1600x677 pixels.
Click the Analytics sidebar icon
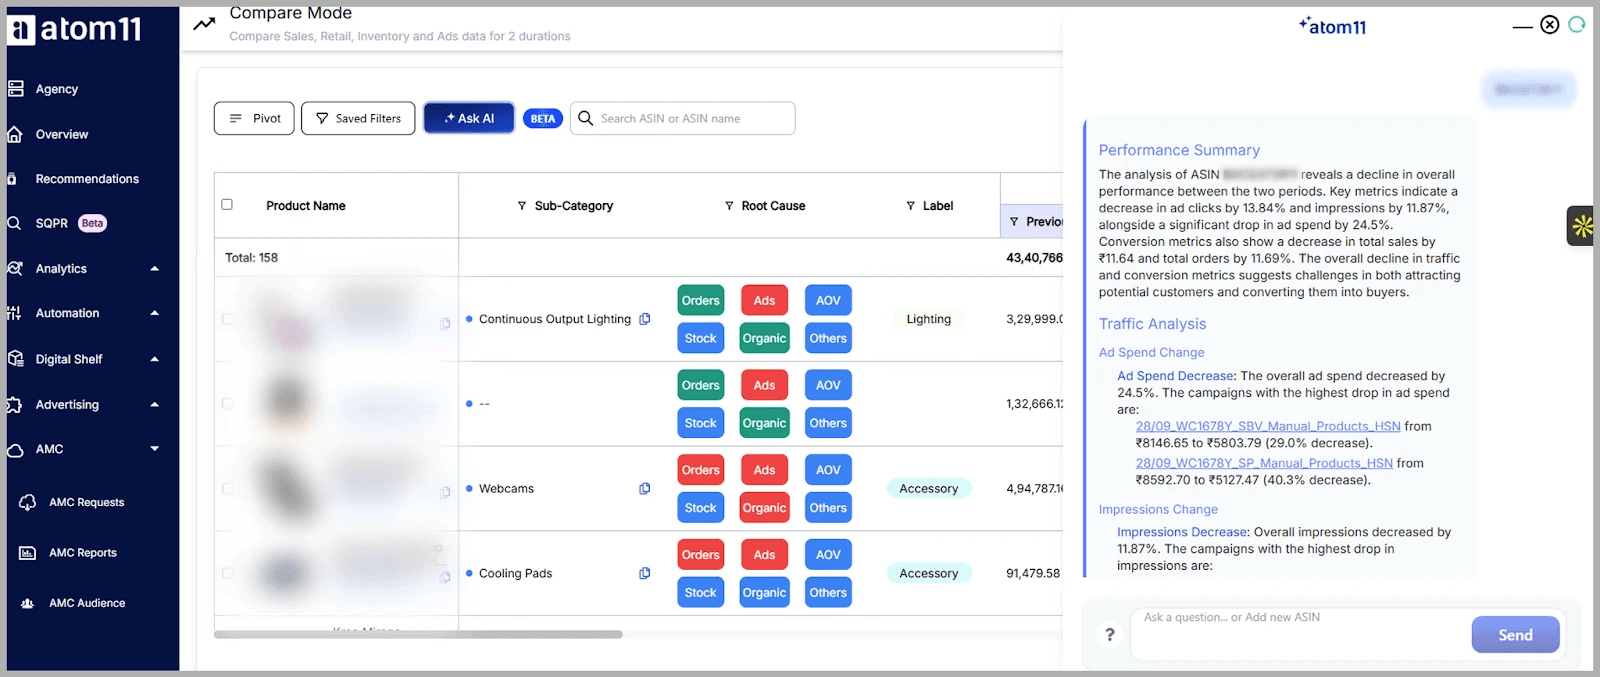(15, 268)
